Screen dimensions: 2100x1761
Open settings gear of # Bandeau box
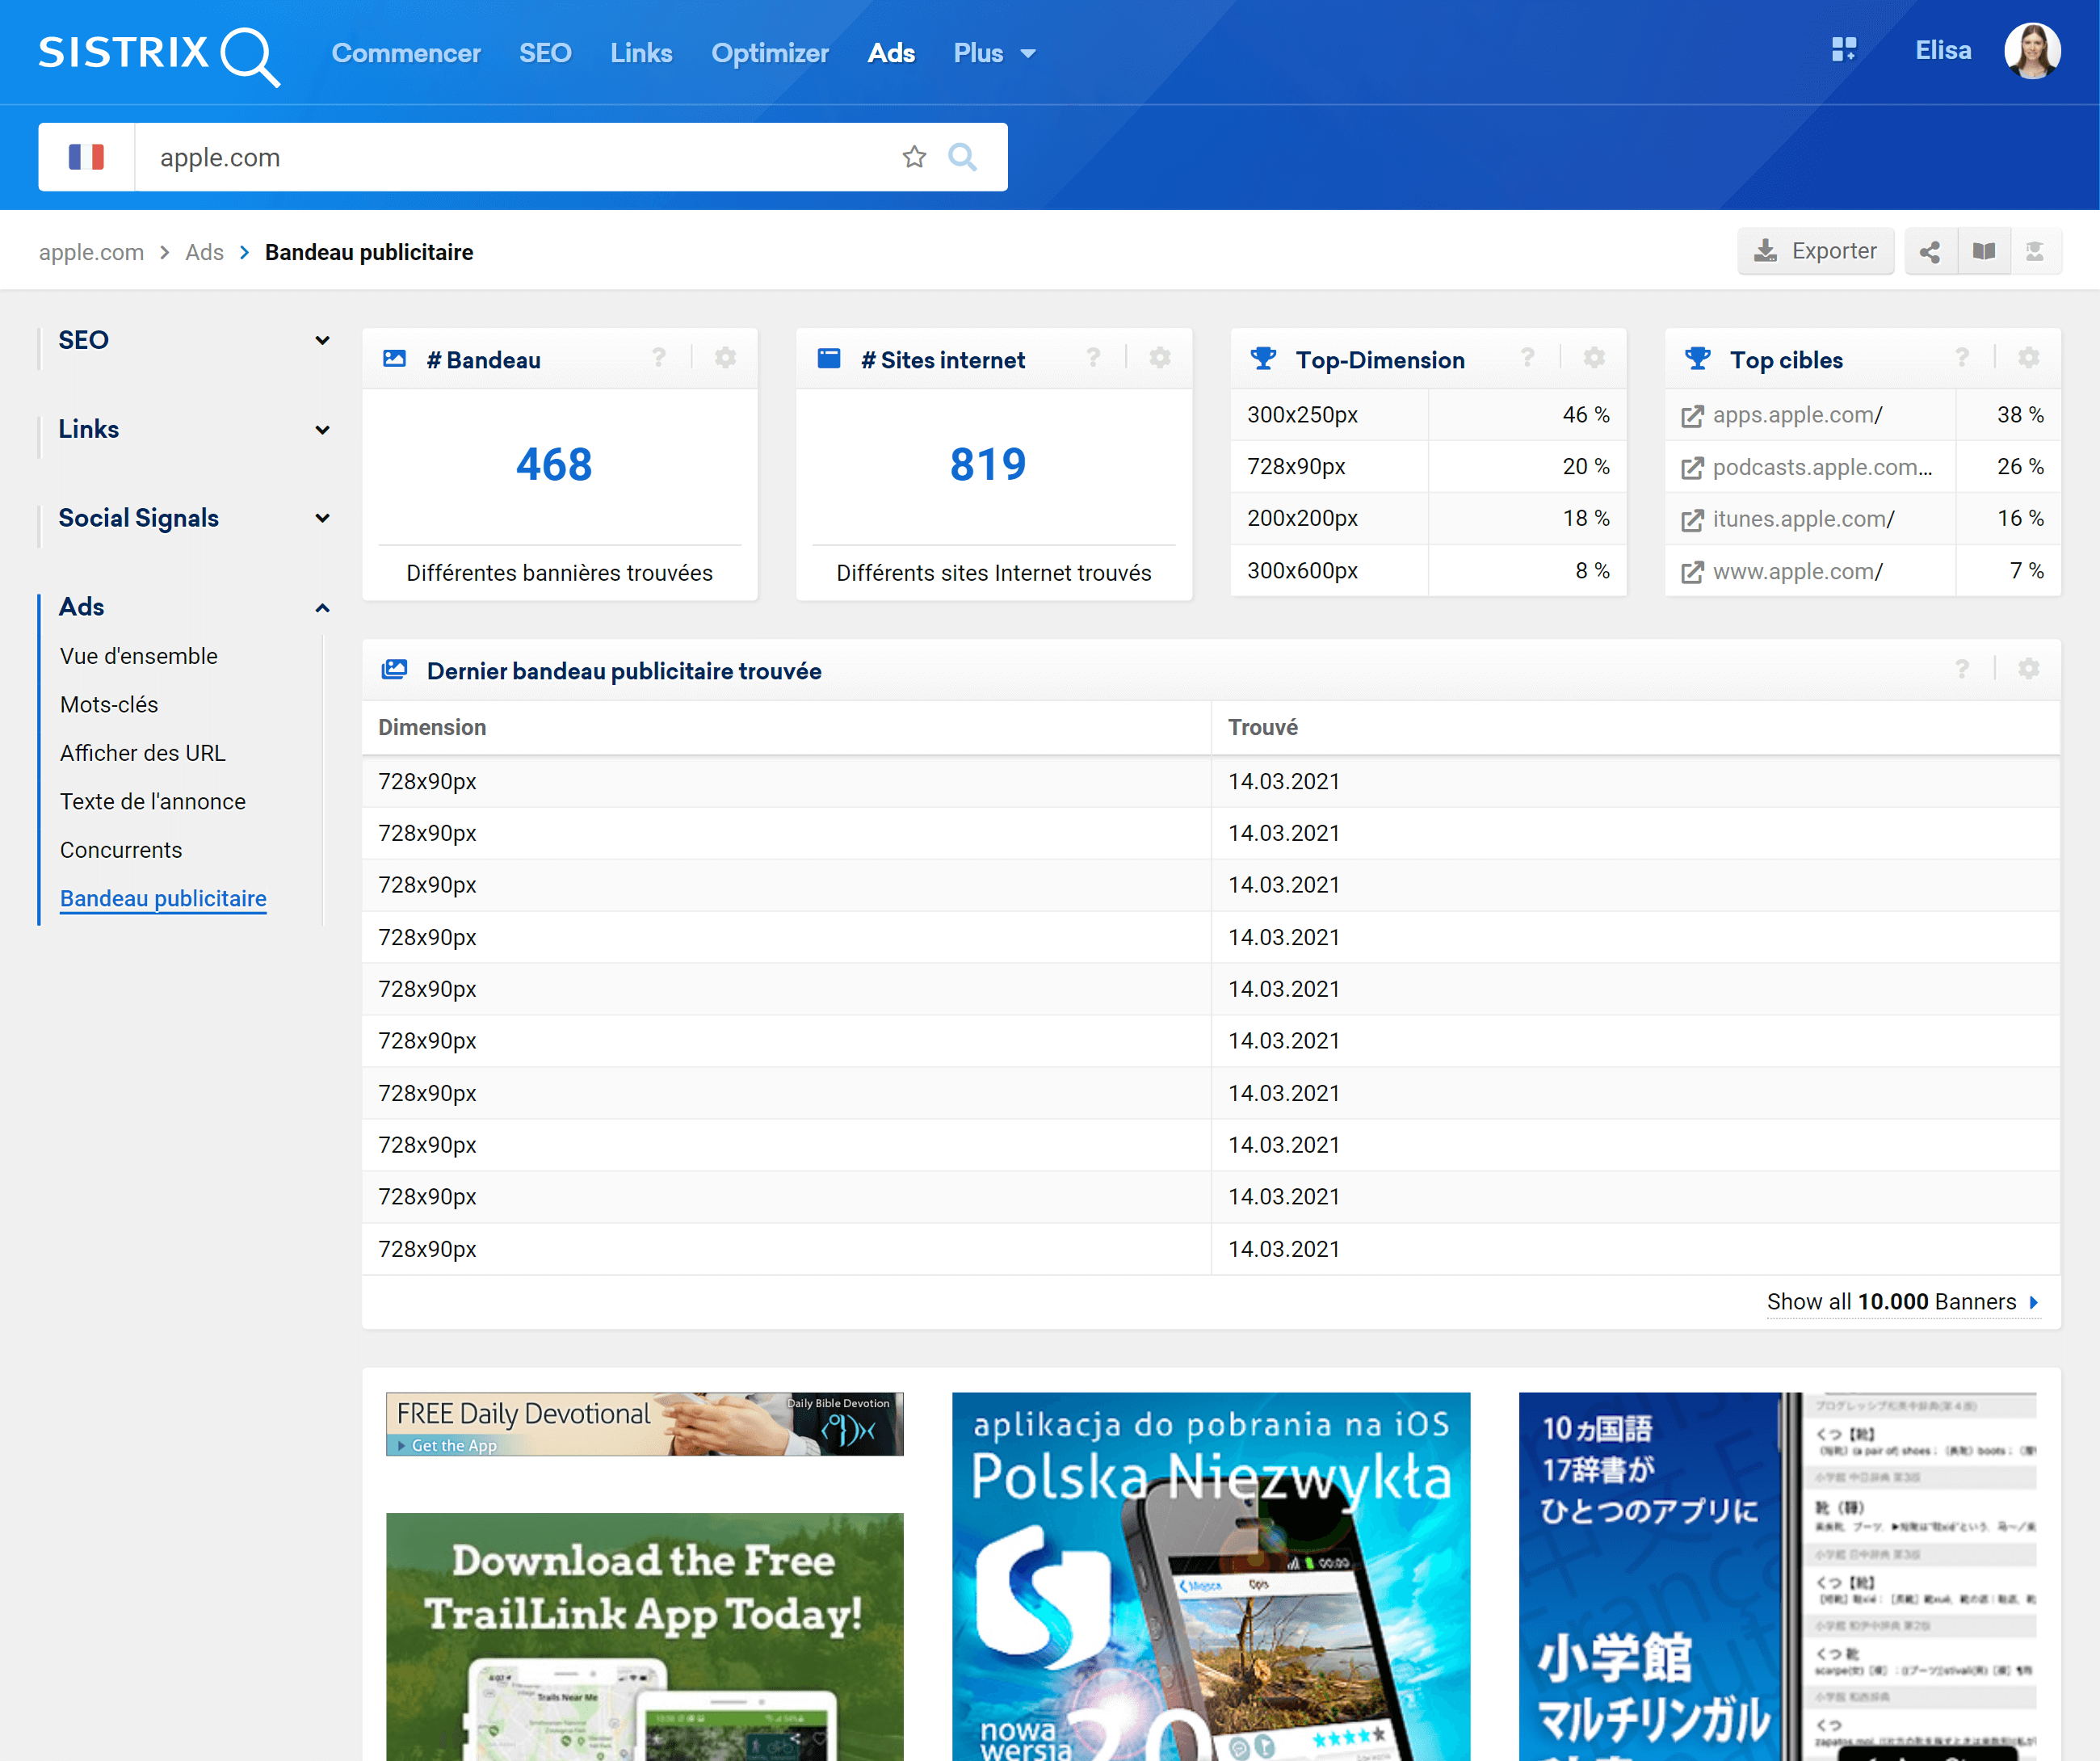(x=726, y=358)
